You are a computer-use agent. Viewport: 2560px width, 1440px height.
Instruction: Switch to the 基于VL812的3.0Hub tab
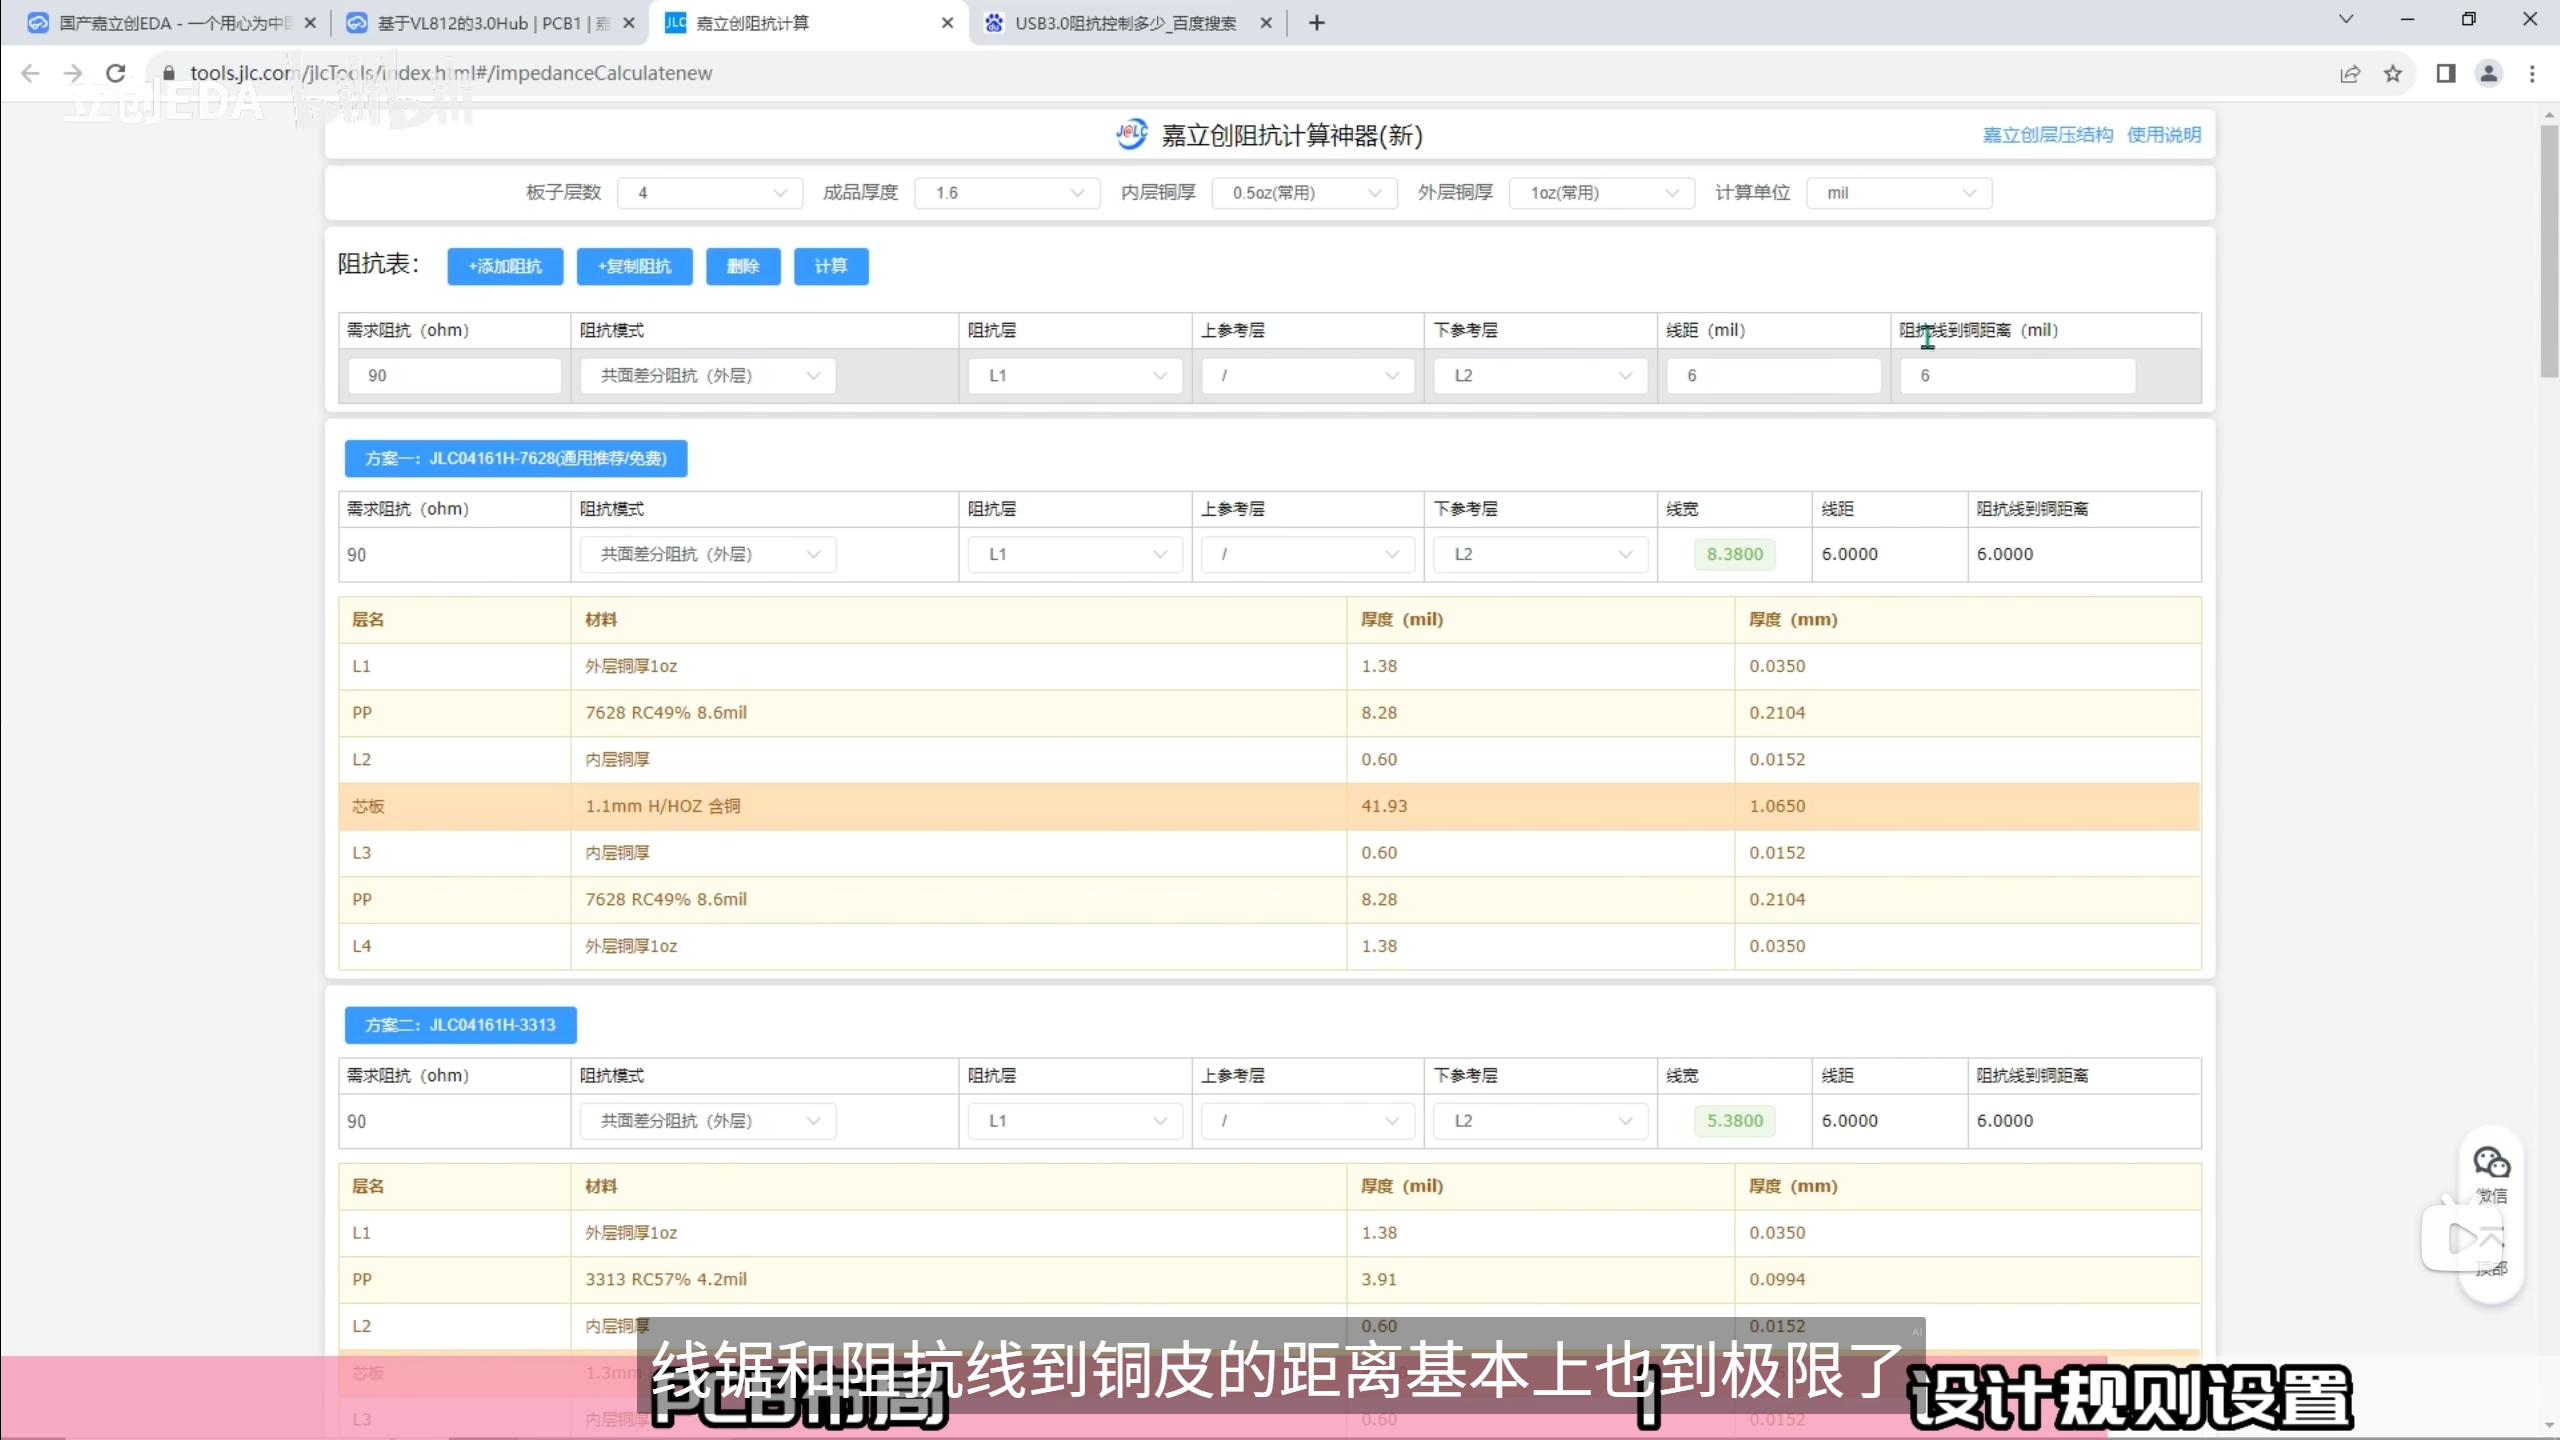click(x=490, y=22)
